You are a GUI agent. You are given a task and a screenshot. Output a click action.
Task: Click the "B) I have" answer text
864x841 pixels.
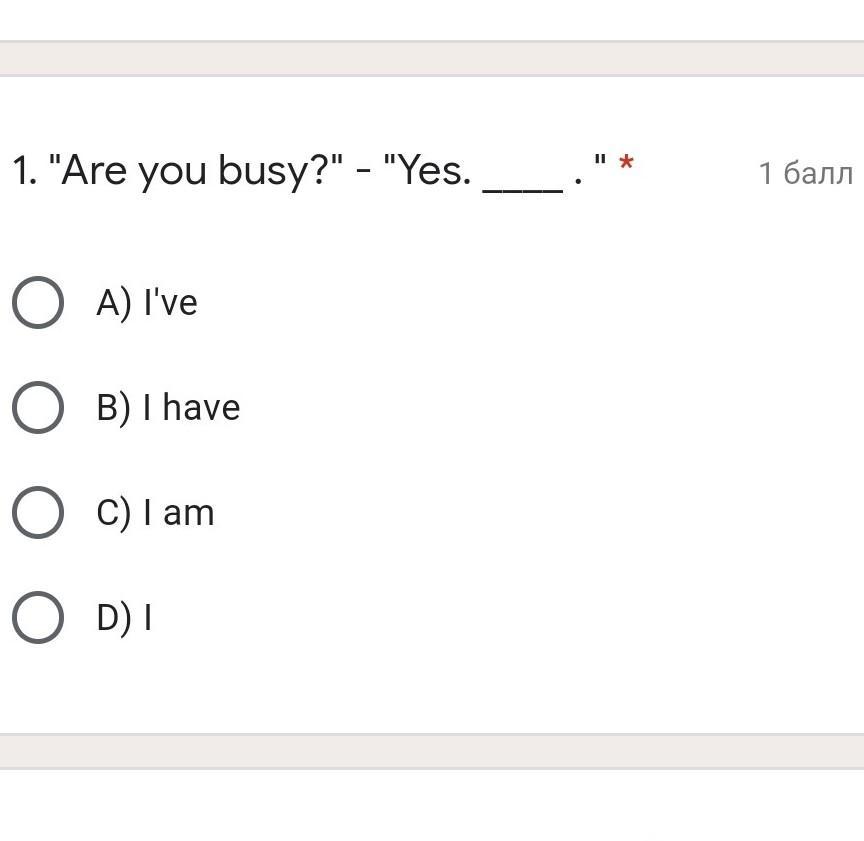pos(168,408)
